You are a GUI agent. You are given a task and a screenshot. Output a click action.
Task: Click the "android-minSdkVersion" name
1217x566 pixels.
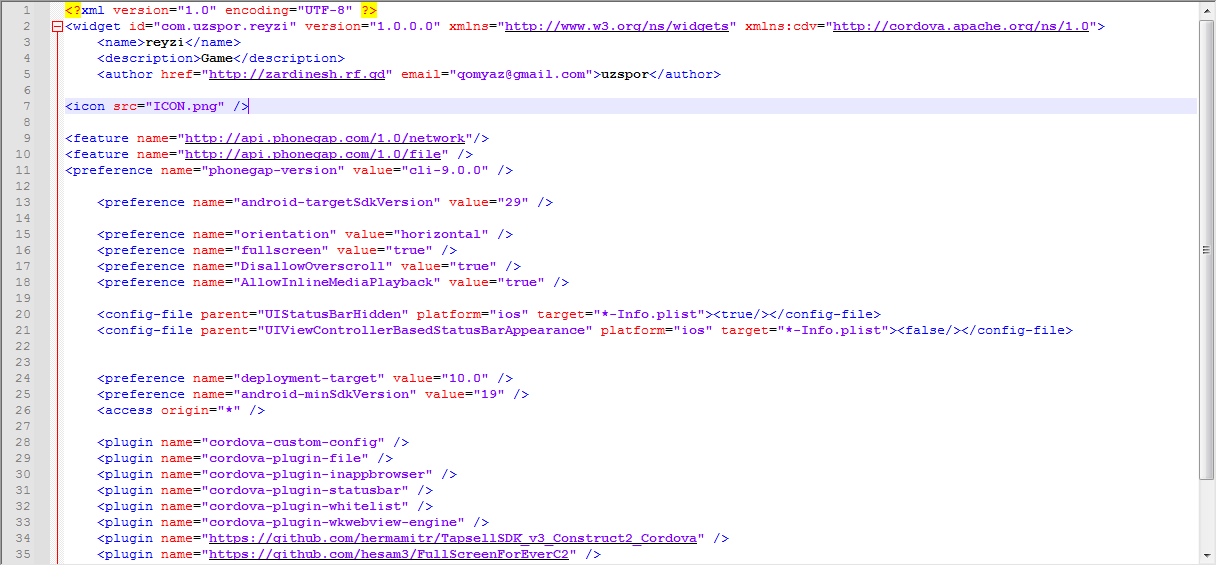[x=325, y=394]
